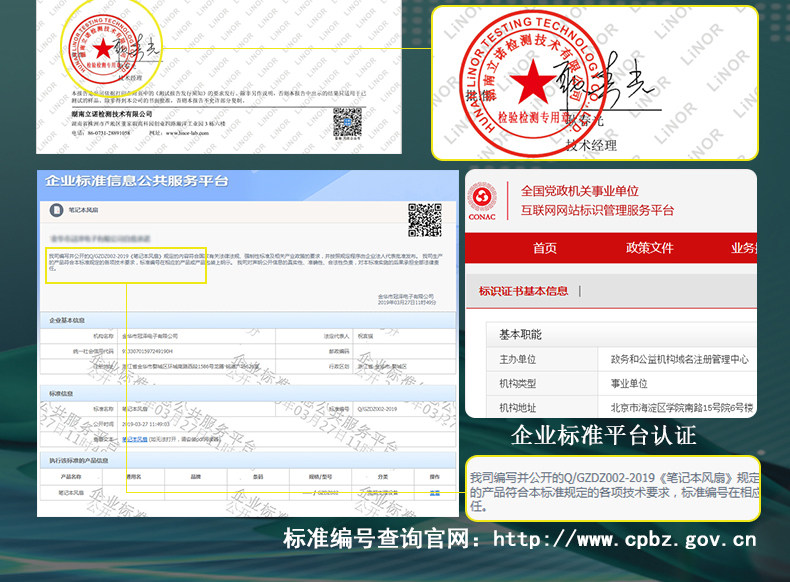
Task: Click the 事业单位 value
Action: pos(629,383)
